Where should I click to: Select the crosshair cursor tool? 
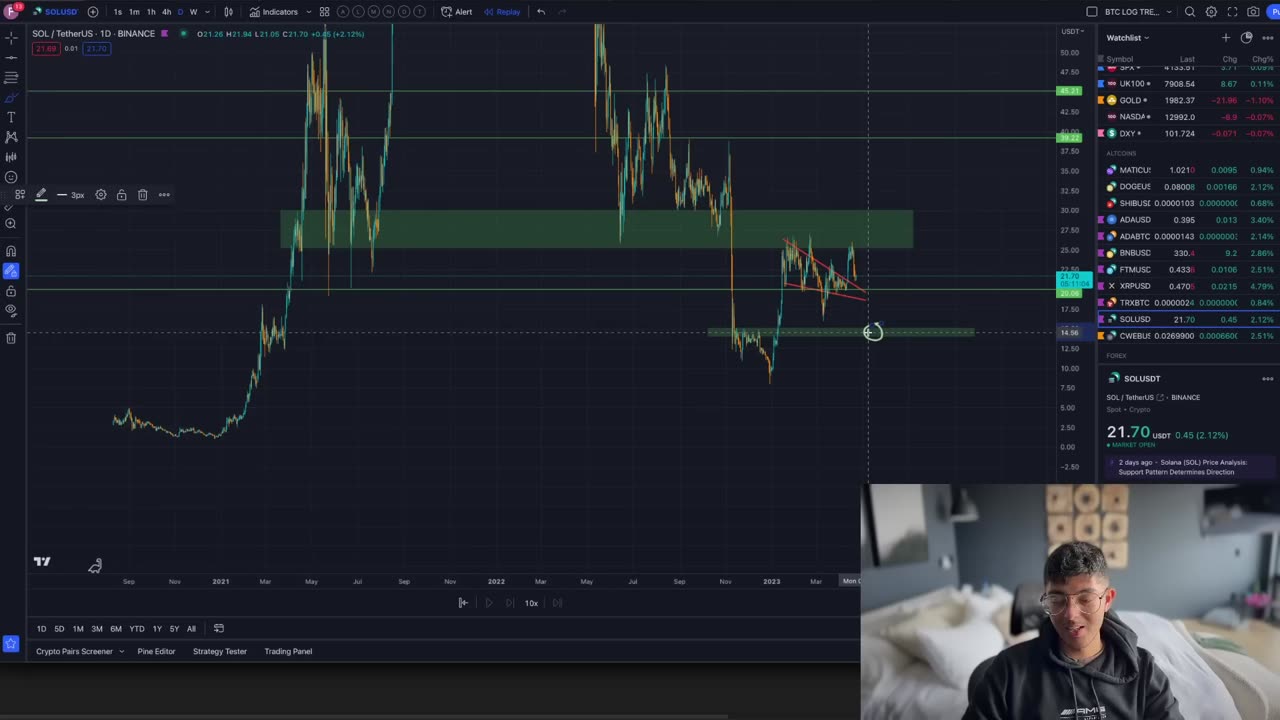click(x=11, y=38)
